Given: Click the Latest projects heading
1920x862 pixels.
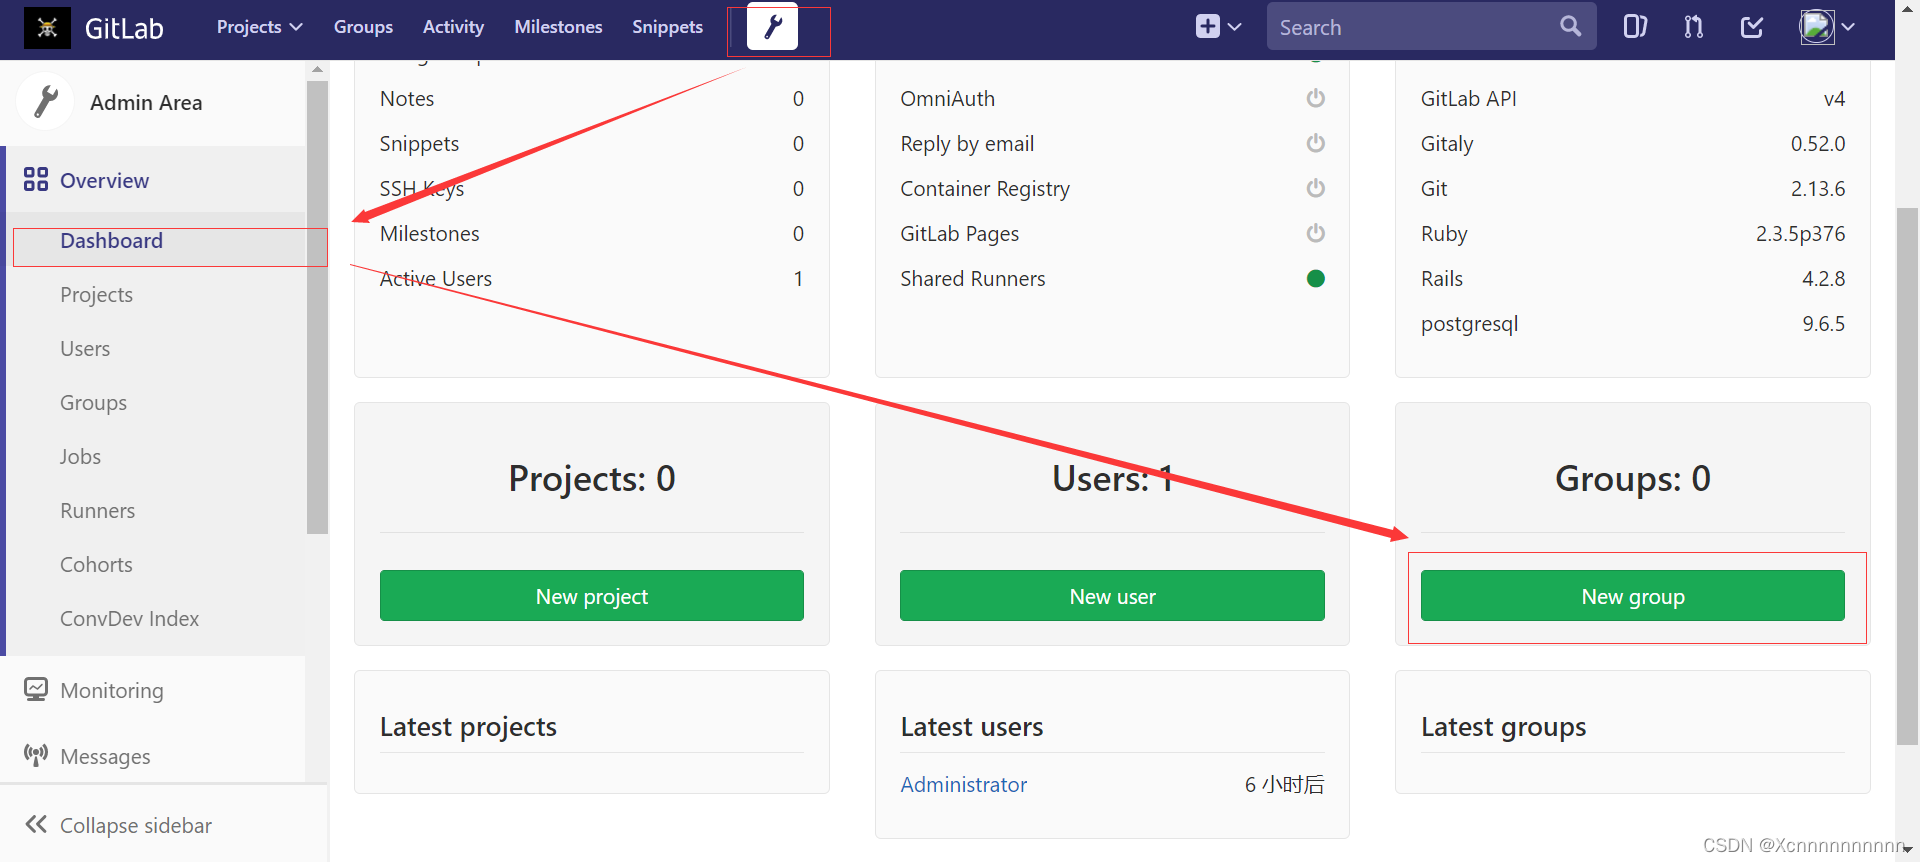Looking at the screenshot, I should pyautogui.click(x=468, y=727).
